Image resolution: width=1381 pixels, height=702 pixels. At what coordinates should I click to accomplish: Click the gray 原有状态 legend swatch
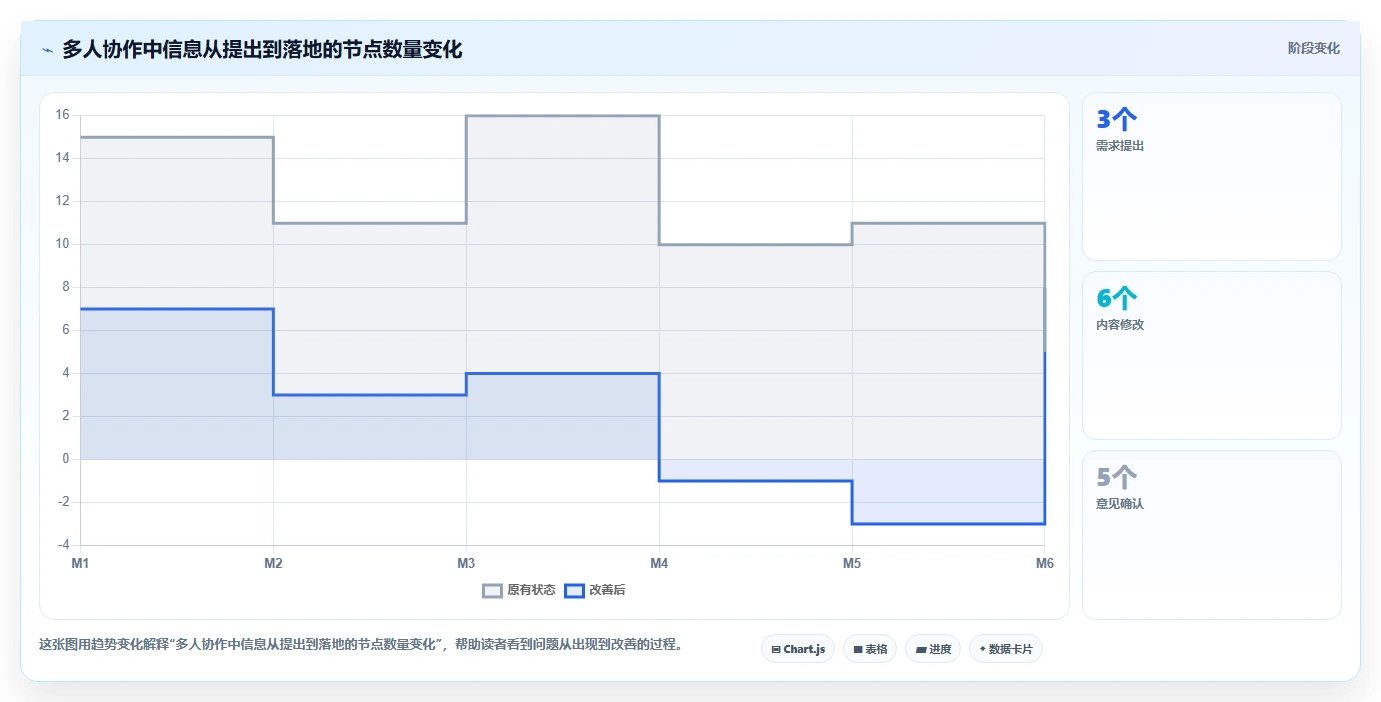[x=492, y=590]
